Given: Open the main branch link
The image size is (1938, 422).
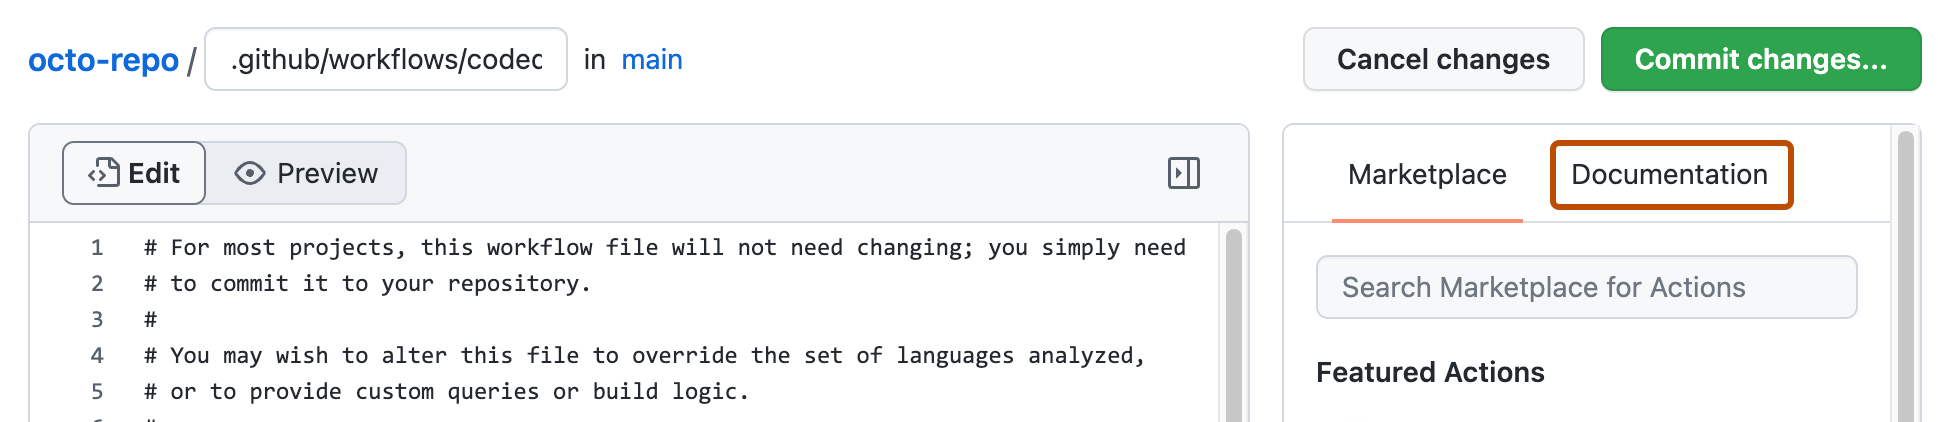Looking at the screenshot, I should click(x=651, y=60).
